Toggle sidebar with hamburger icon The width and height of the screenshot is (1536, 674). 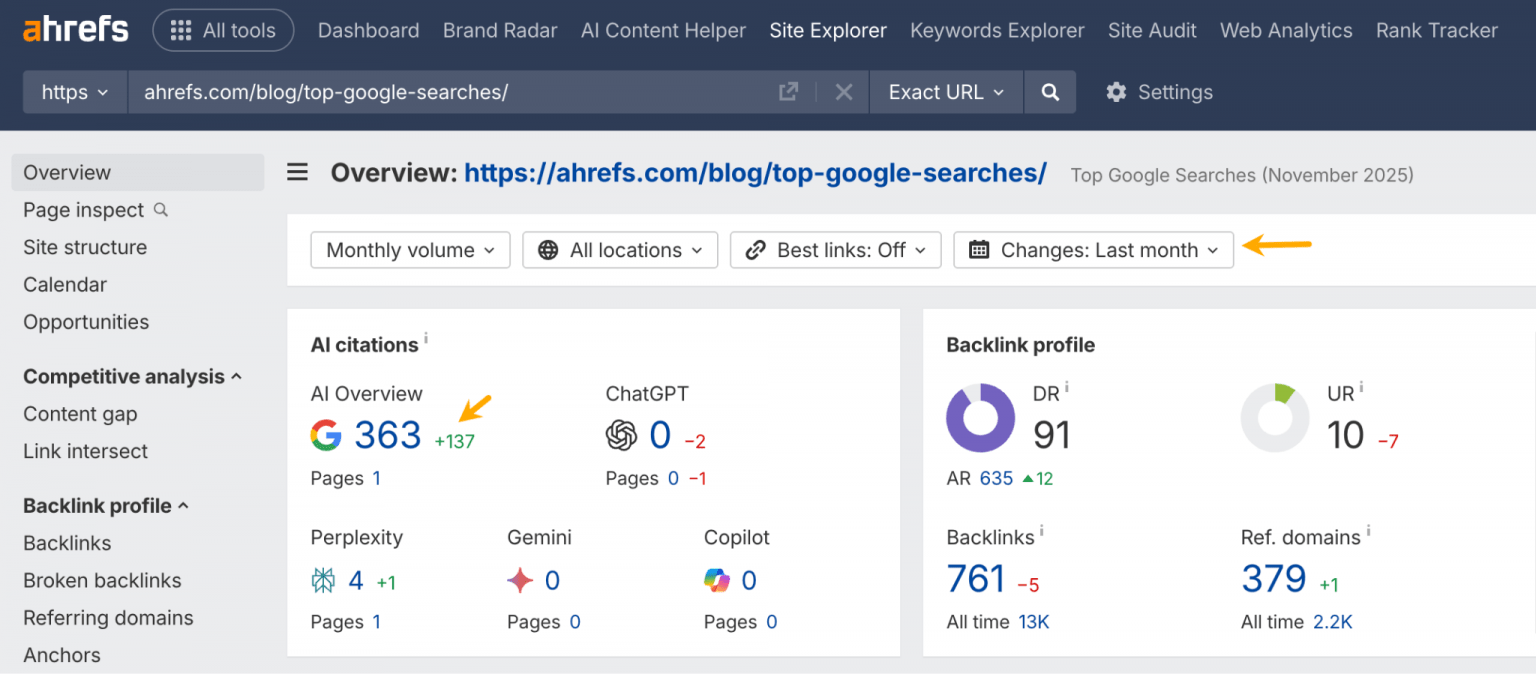298,173
